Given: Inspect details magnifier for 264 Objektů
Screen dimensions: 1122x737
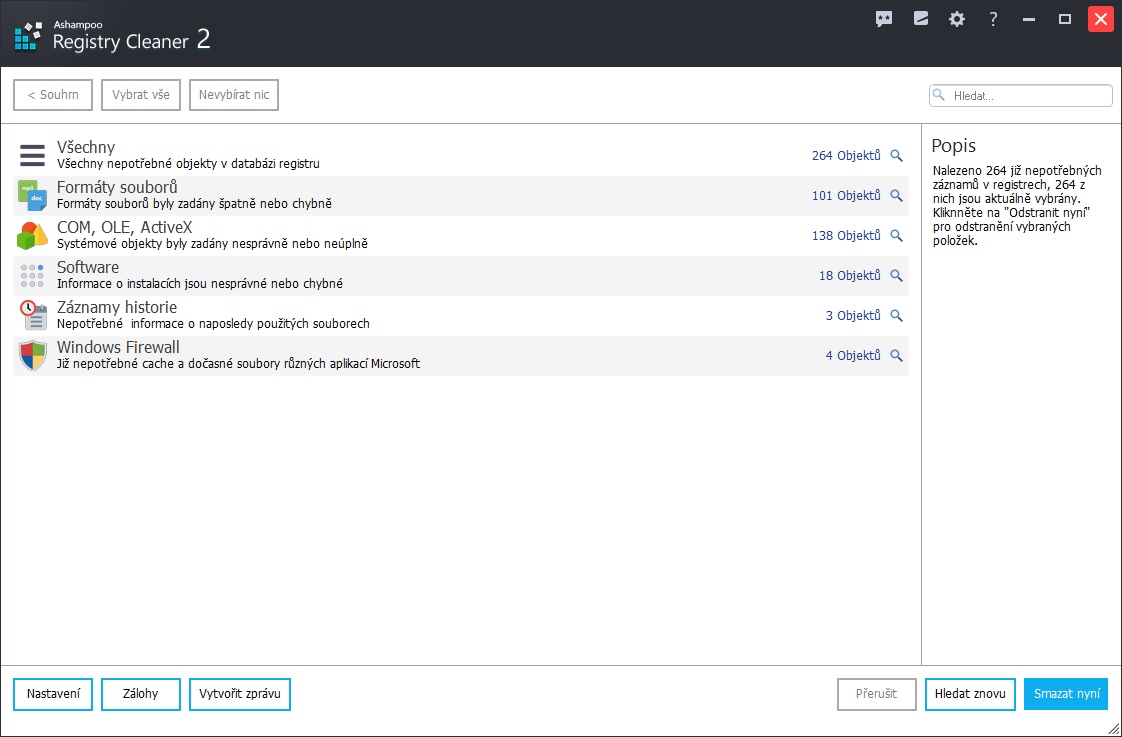Looking at the screenshot, I should pyautogui.click(x=897, y=156).
